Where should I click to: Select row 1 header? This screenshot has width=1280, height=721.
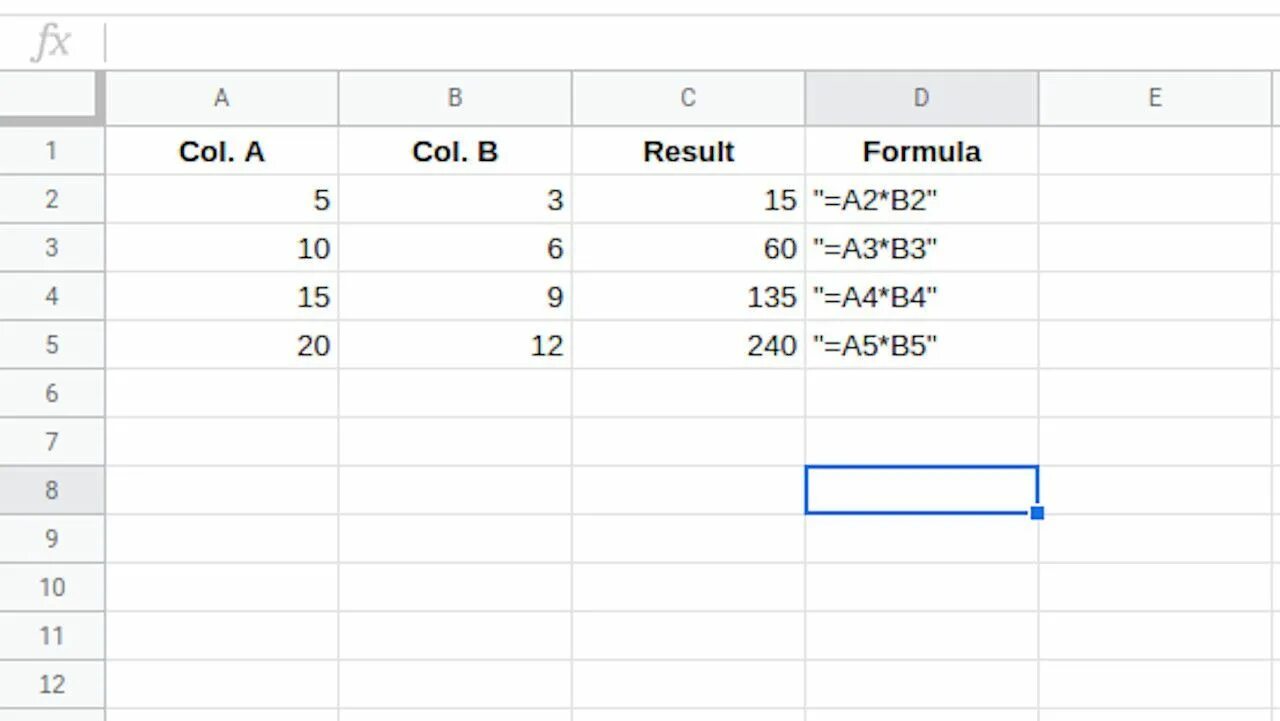[x=51, y=151]
